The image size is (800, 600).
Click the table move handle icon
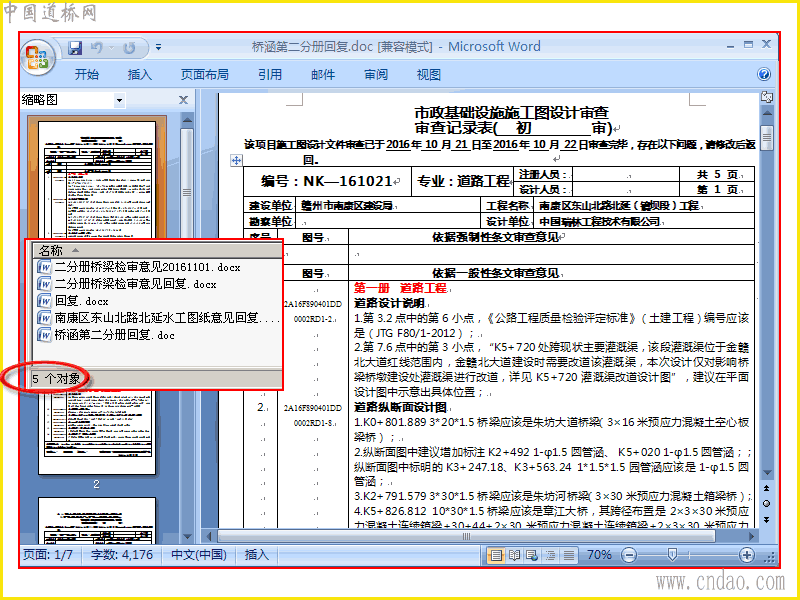[x=236, y=160]
